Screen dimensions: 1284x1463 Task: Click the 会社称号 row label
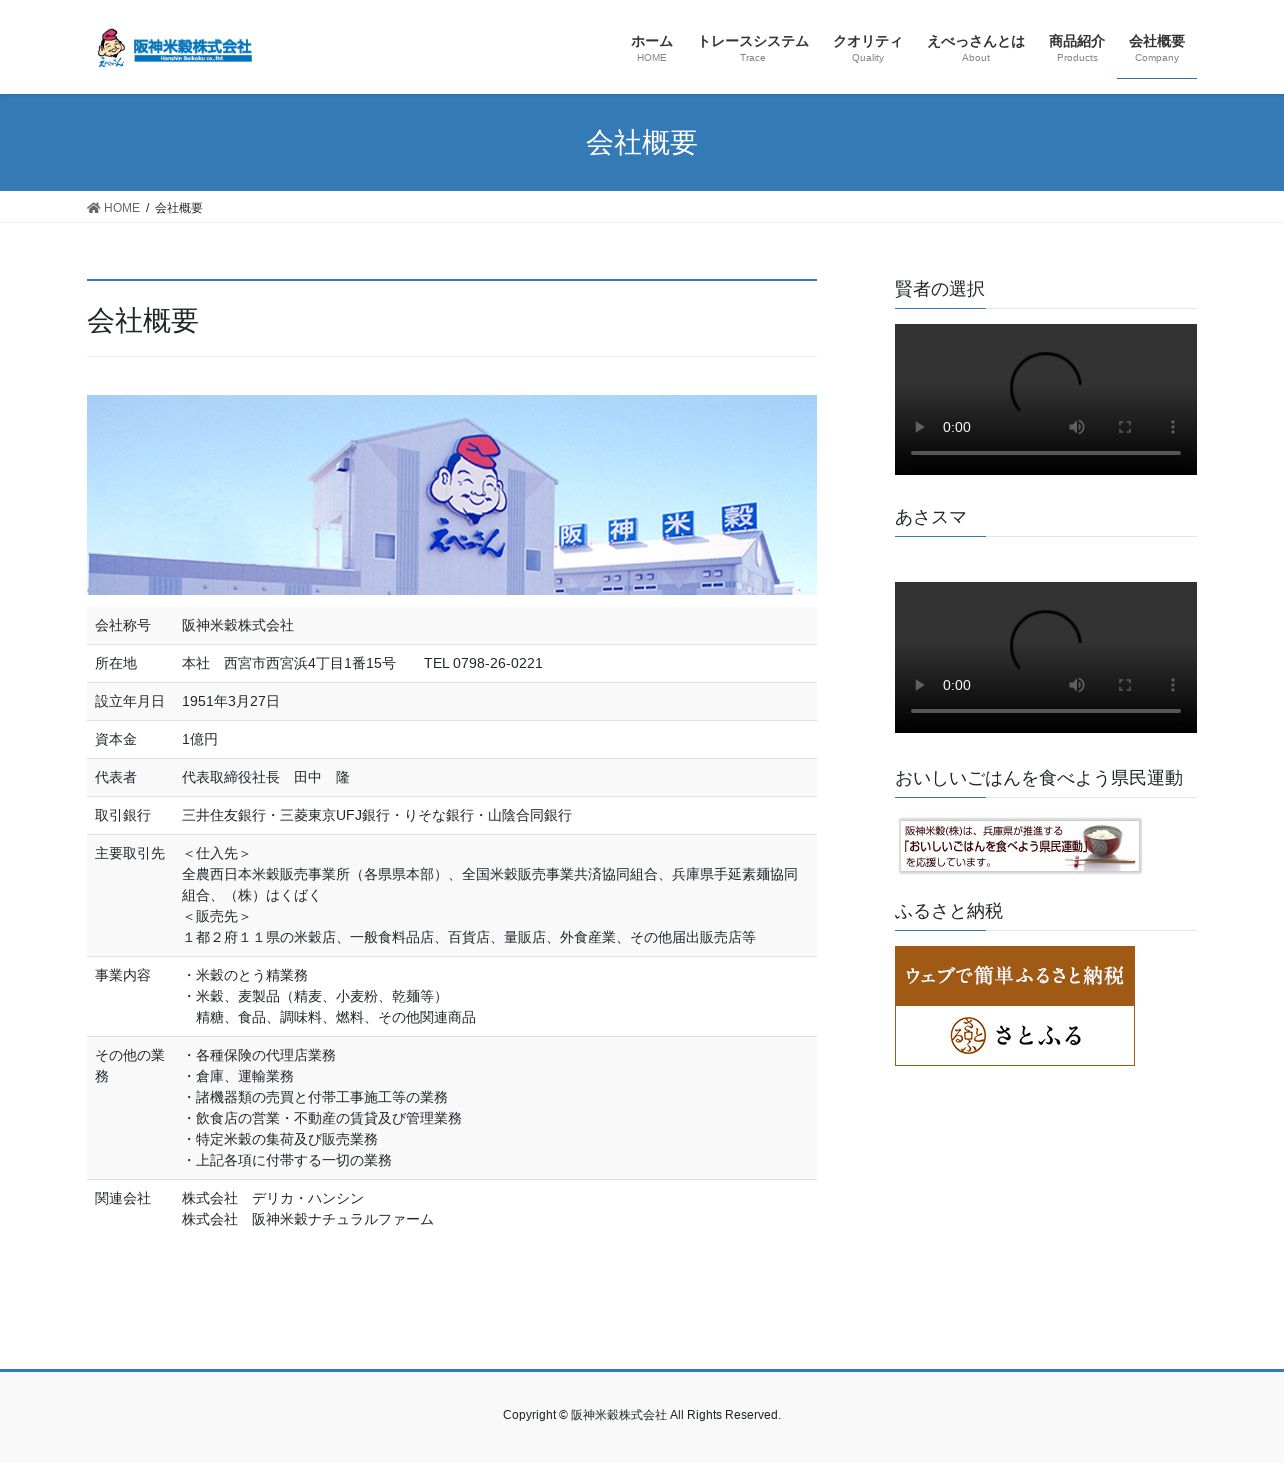tap(123, 626)
